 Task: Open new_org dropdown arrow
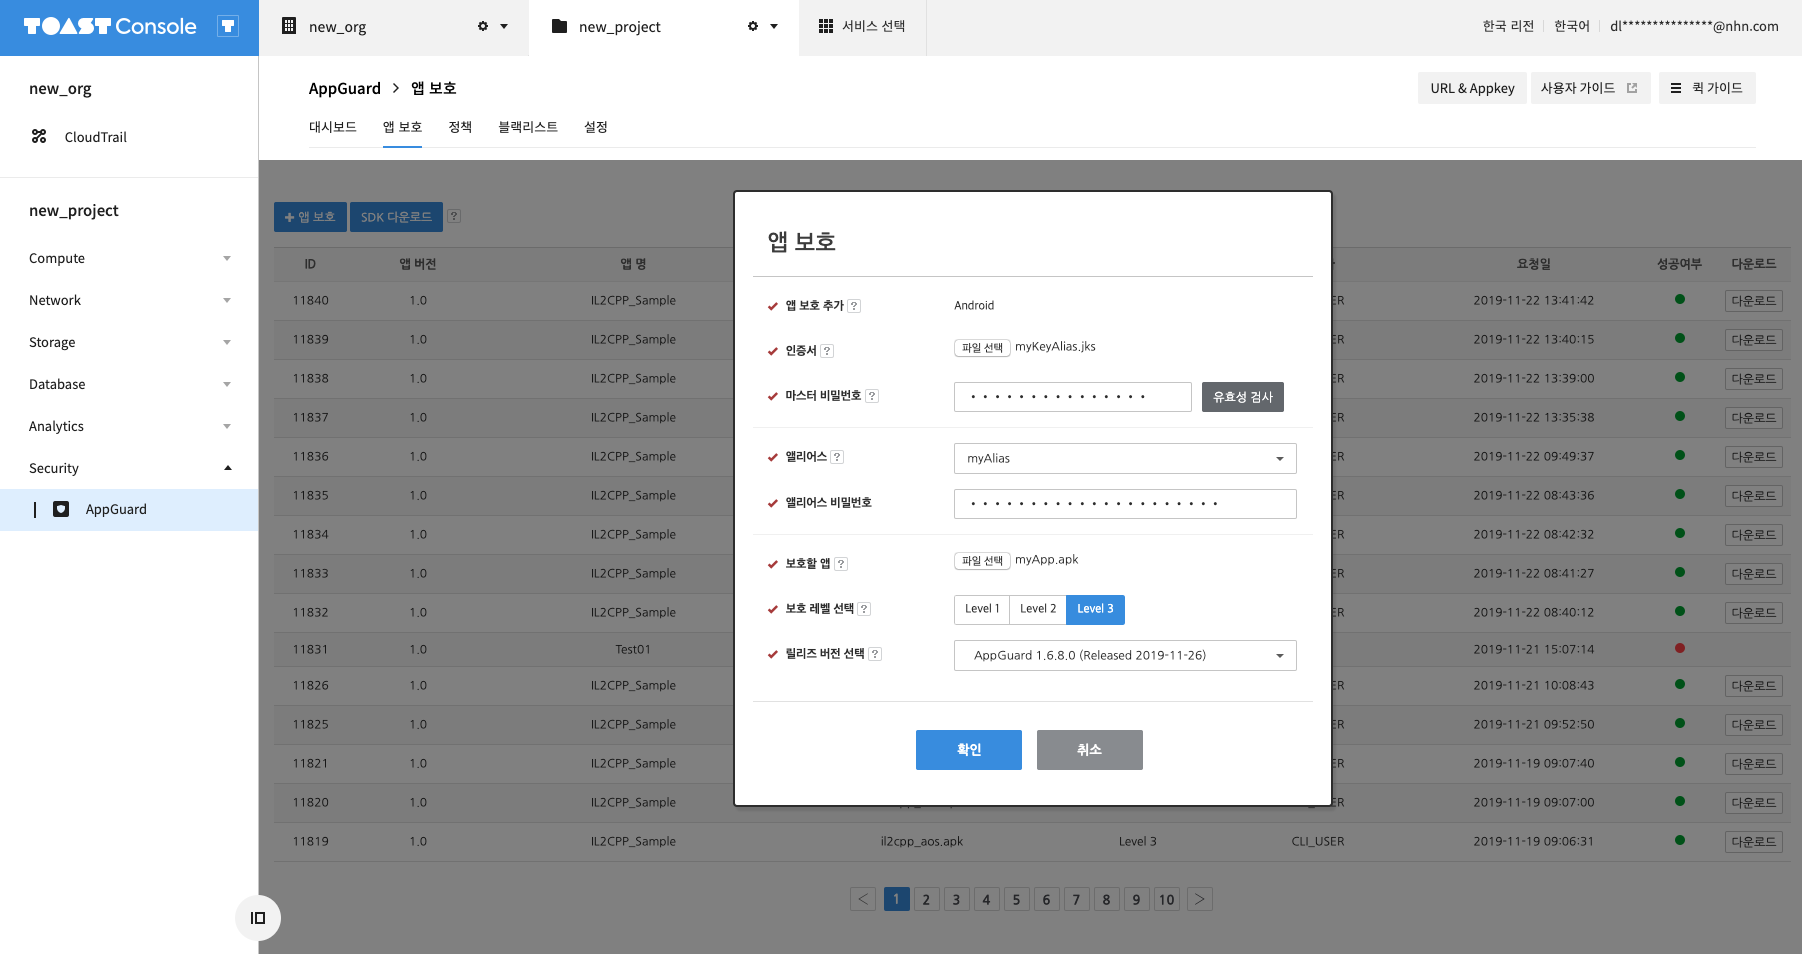click(x=504, y=27)
